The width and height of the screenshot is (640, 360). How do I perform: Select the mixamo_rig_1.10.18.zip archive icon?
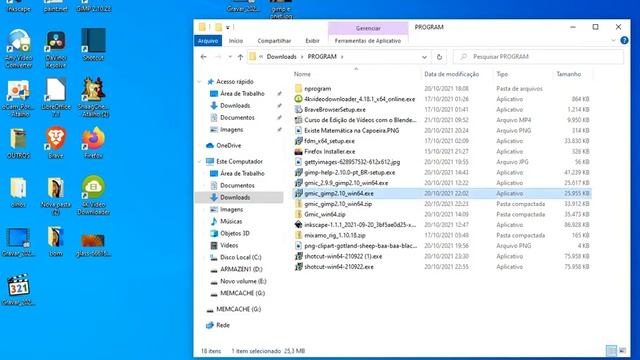click(x=298, y=235)
